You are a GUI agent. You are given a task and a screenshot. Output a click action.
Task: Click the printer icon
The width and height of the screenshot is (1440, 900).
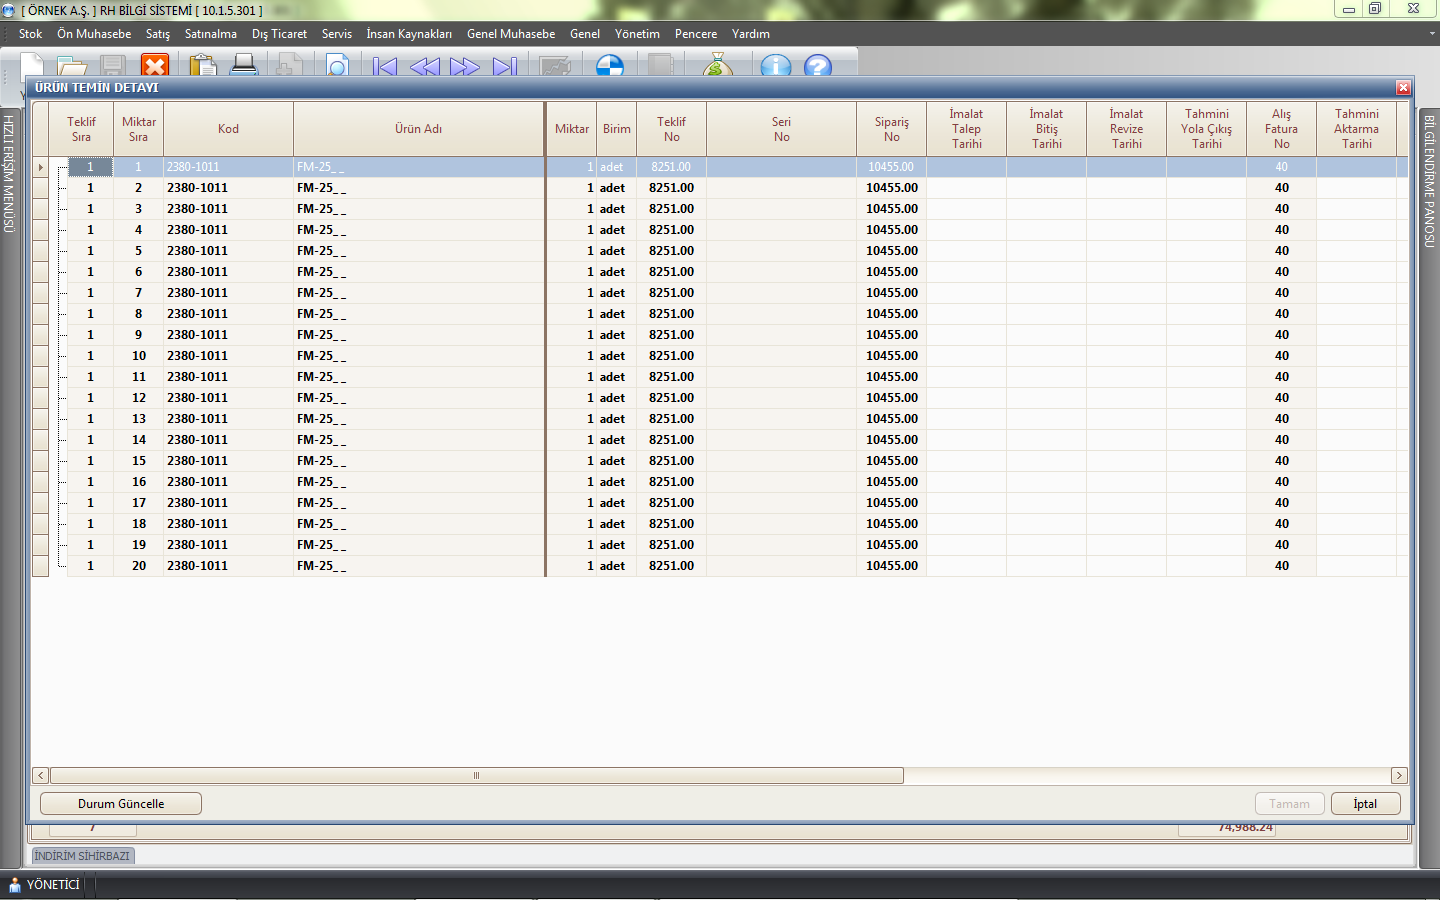tap(244, 66)
